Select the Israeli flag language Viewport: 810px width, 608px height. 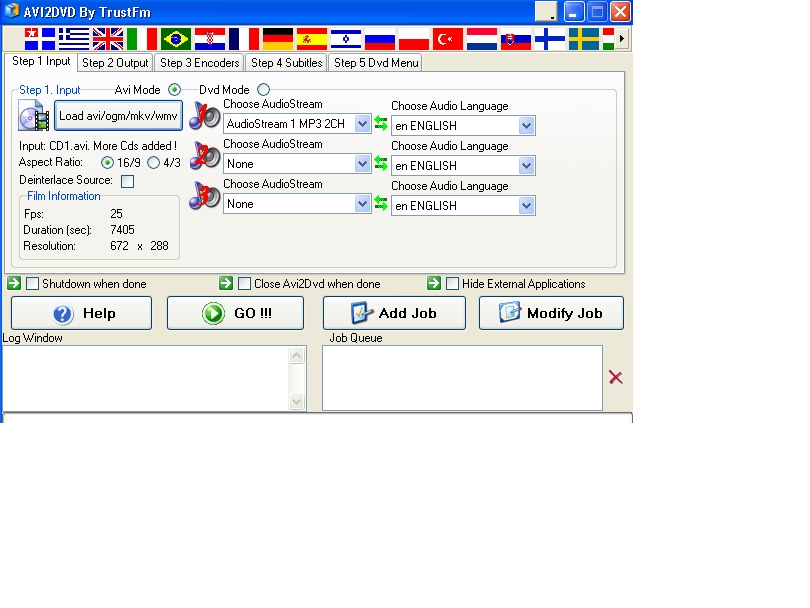(346, 39)
